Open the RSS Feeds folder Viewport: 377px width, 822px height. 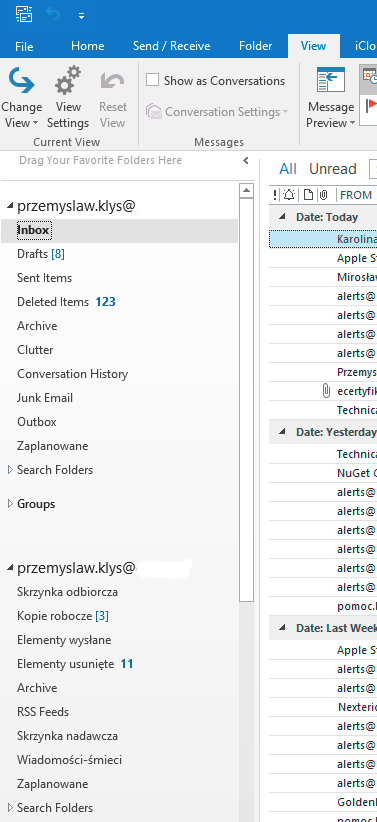click(x=43, y=712)
